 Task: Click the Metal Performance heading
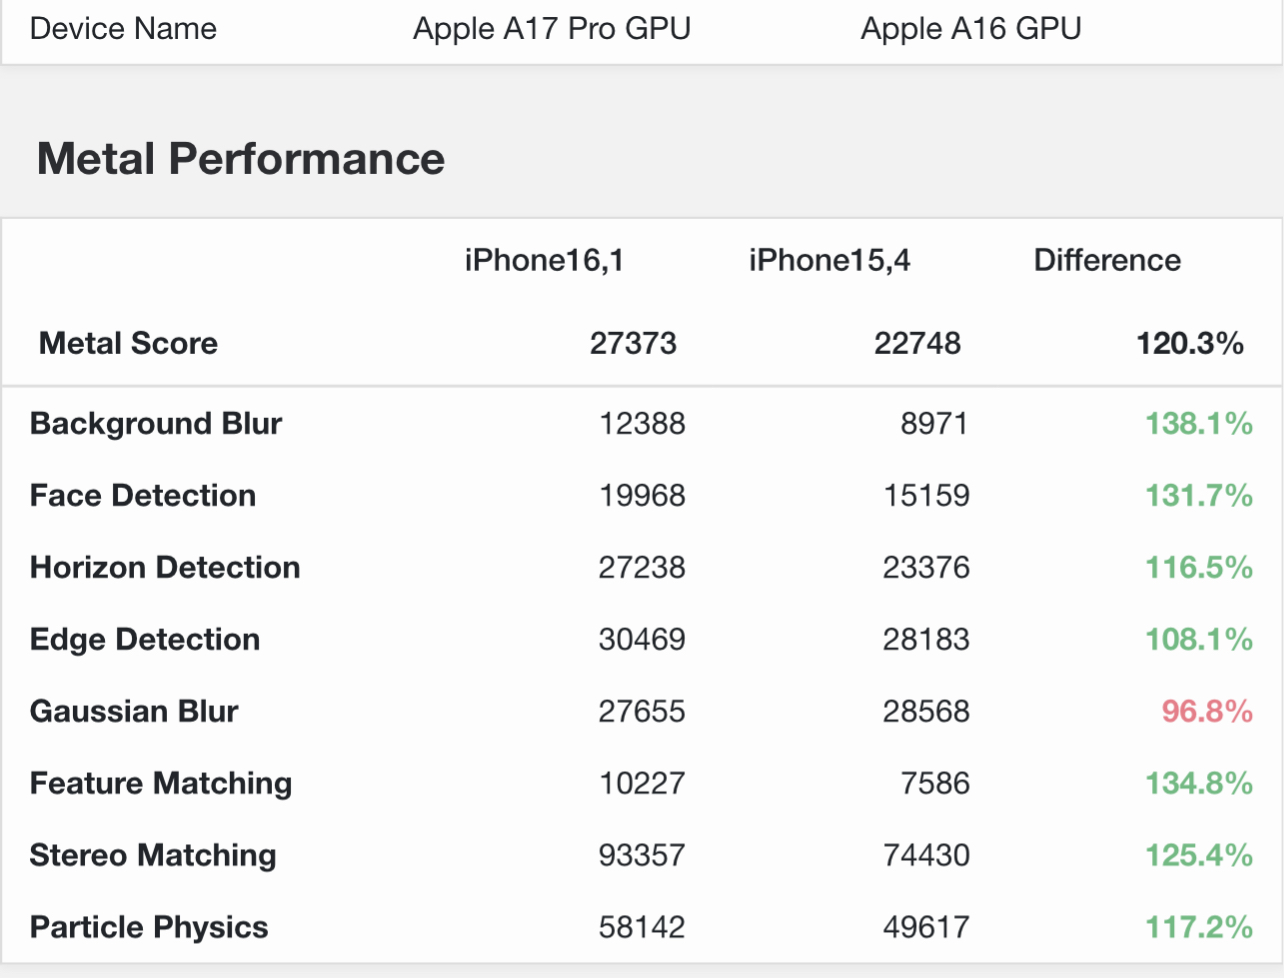(241, 159)
